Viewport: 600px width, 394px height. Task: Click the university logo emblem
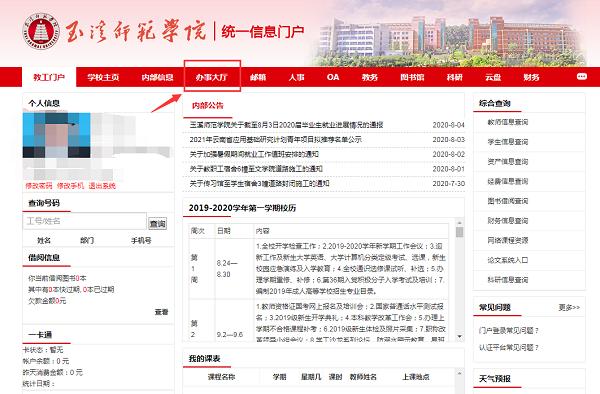[x=41, y=31]
